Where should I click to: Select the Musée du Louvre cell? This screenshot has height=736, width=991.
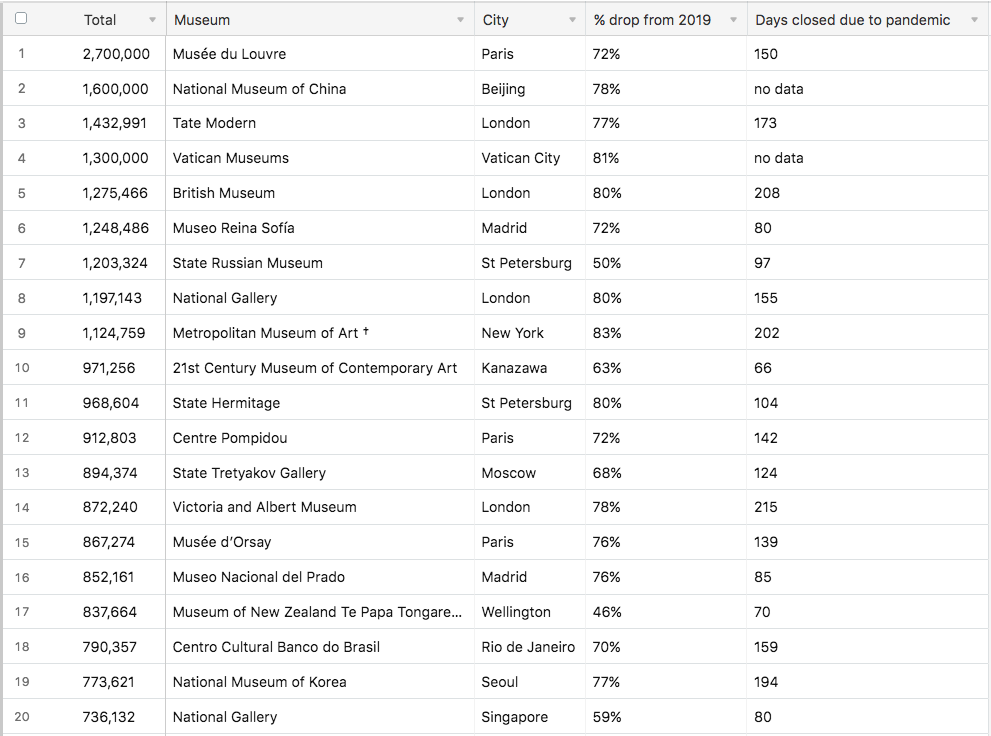(229, 54)
